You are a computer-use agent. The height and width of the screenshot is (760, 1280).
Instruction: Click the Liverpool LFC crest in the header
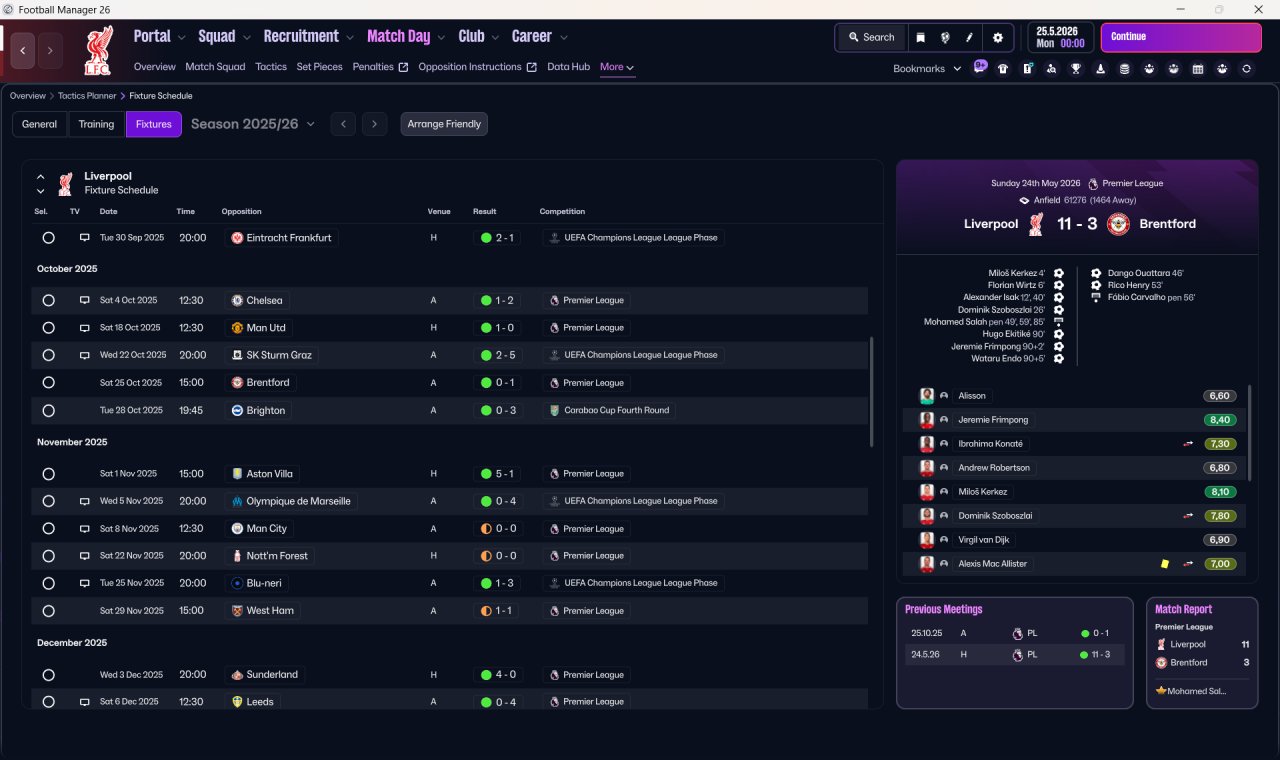click(x=98, y=51)
